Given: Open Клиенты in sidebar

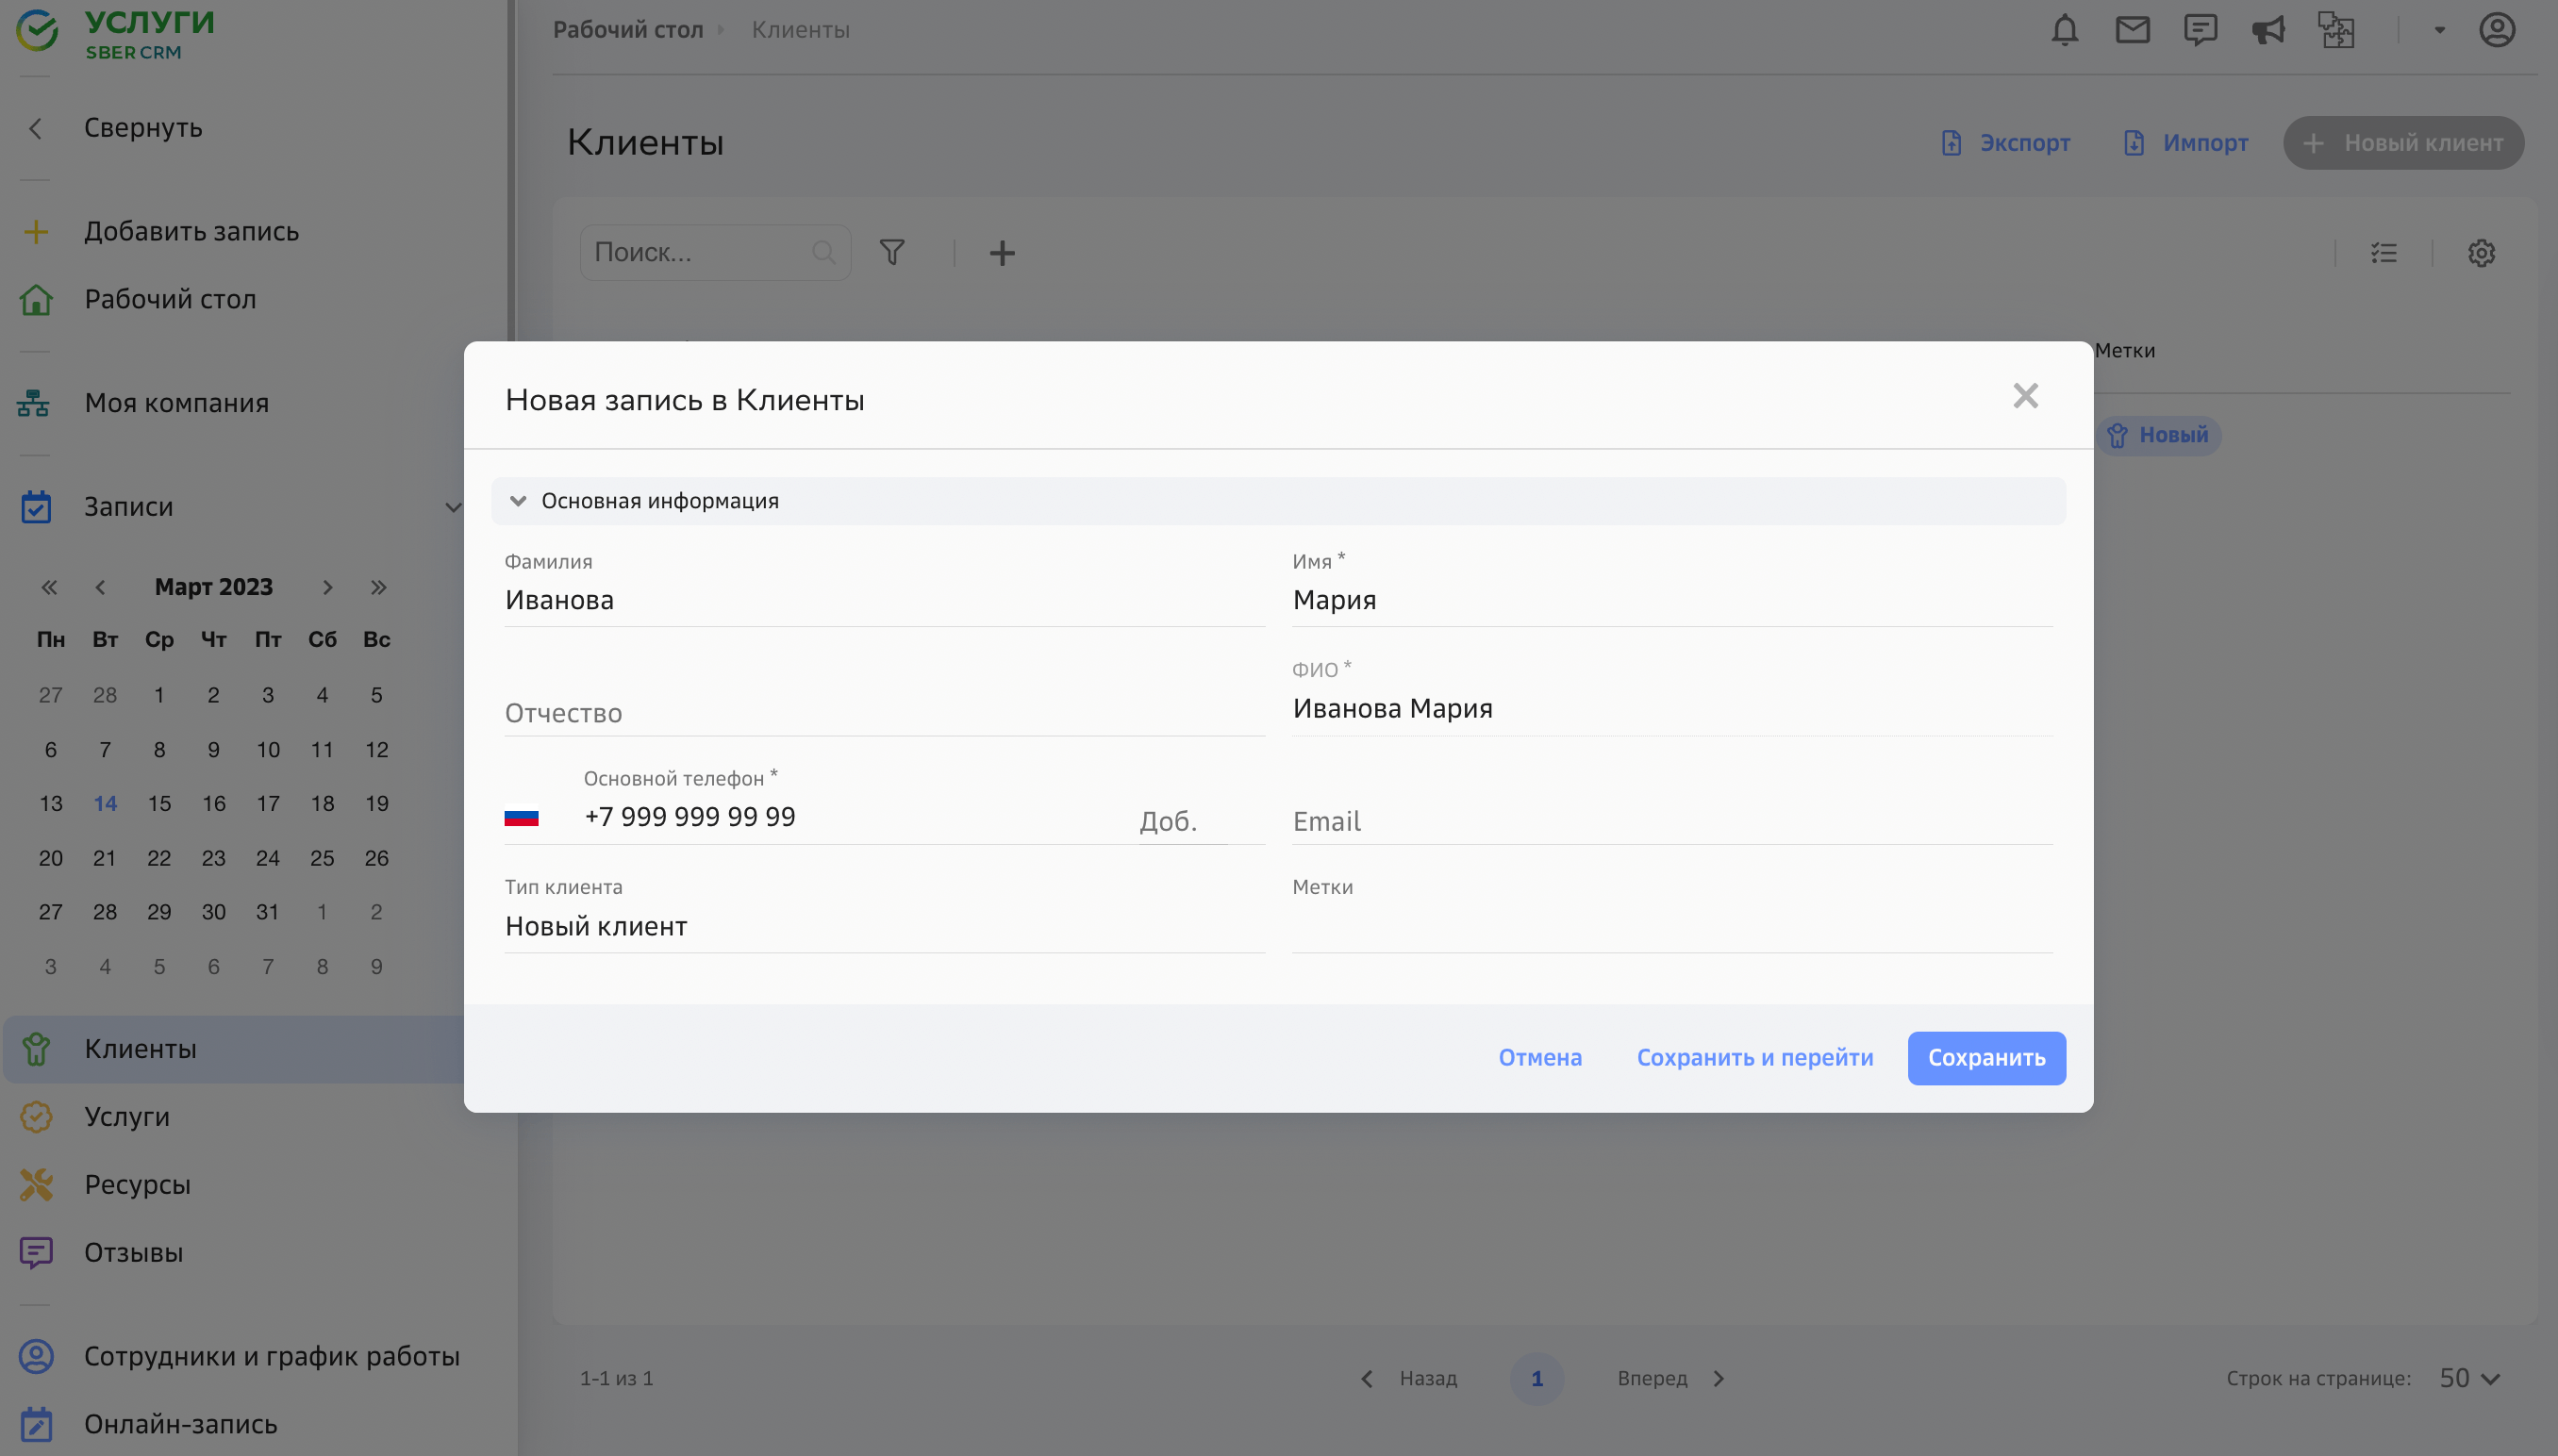Looking at the screenshot, I should click(140, 1049).
